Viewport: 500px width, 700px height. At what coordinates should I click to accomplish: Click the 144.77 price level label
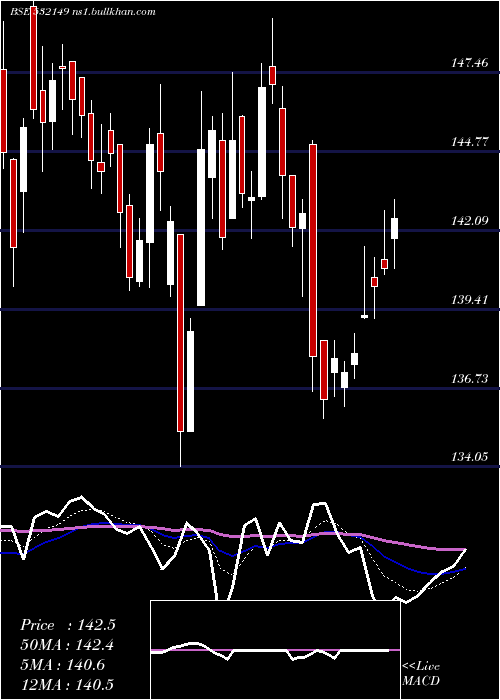(470, 142)
